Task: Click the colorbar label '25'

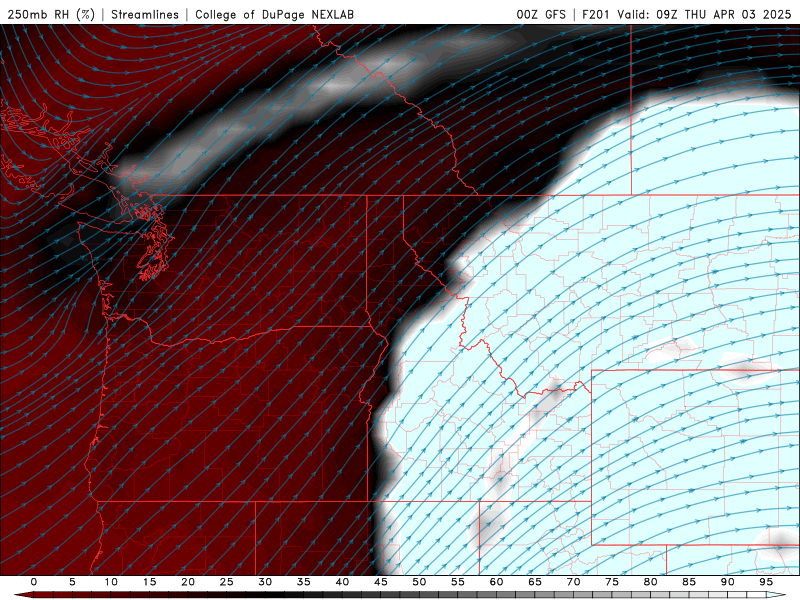Action: (227, 582)
